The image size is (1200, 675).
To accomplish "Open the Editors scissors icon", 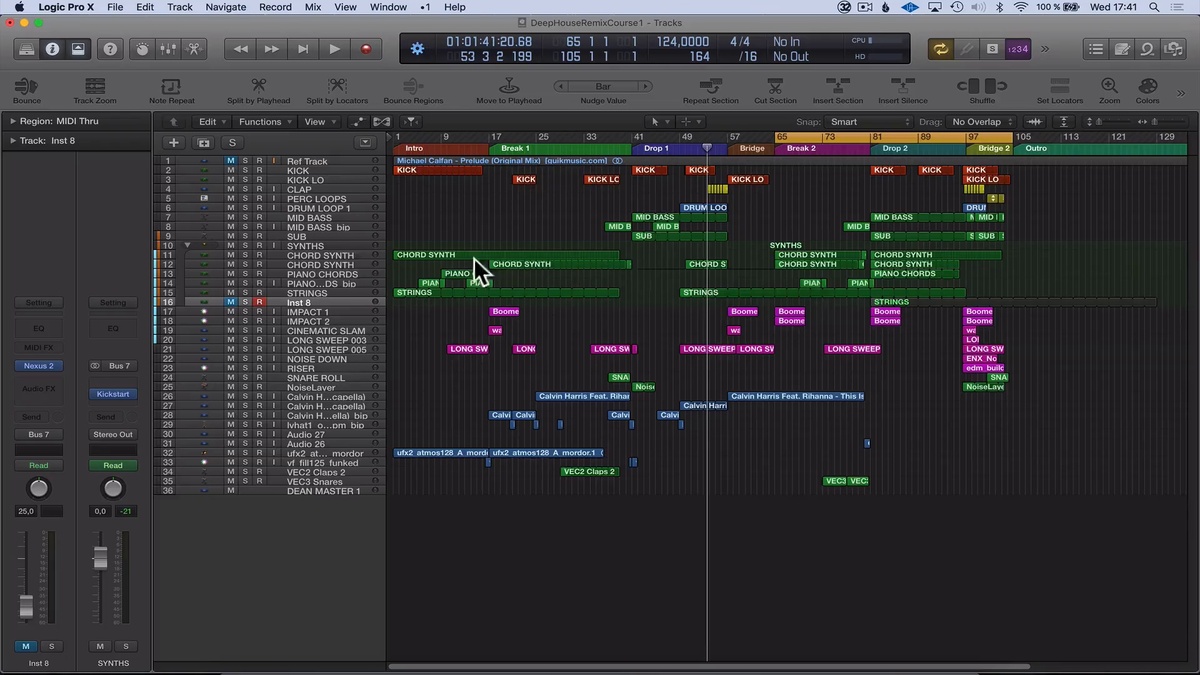I will point(193,49).
